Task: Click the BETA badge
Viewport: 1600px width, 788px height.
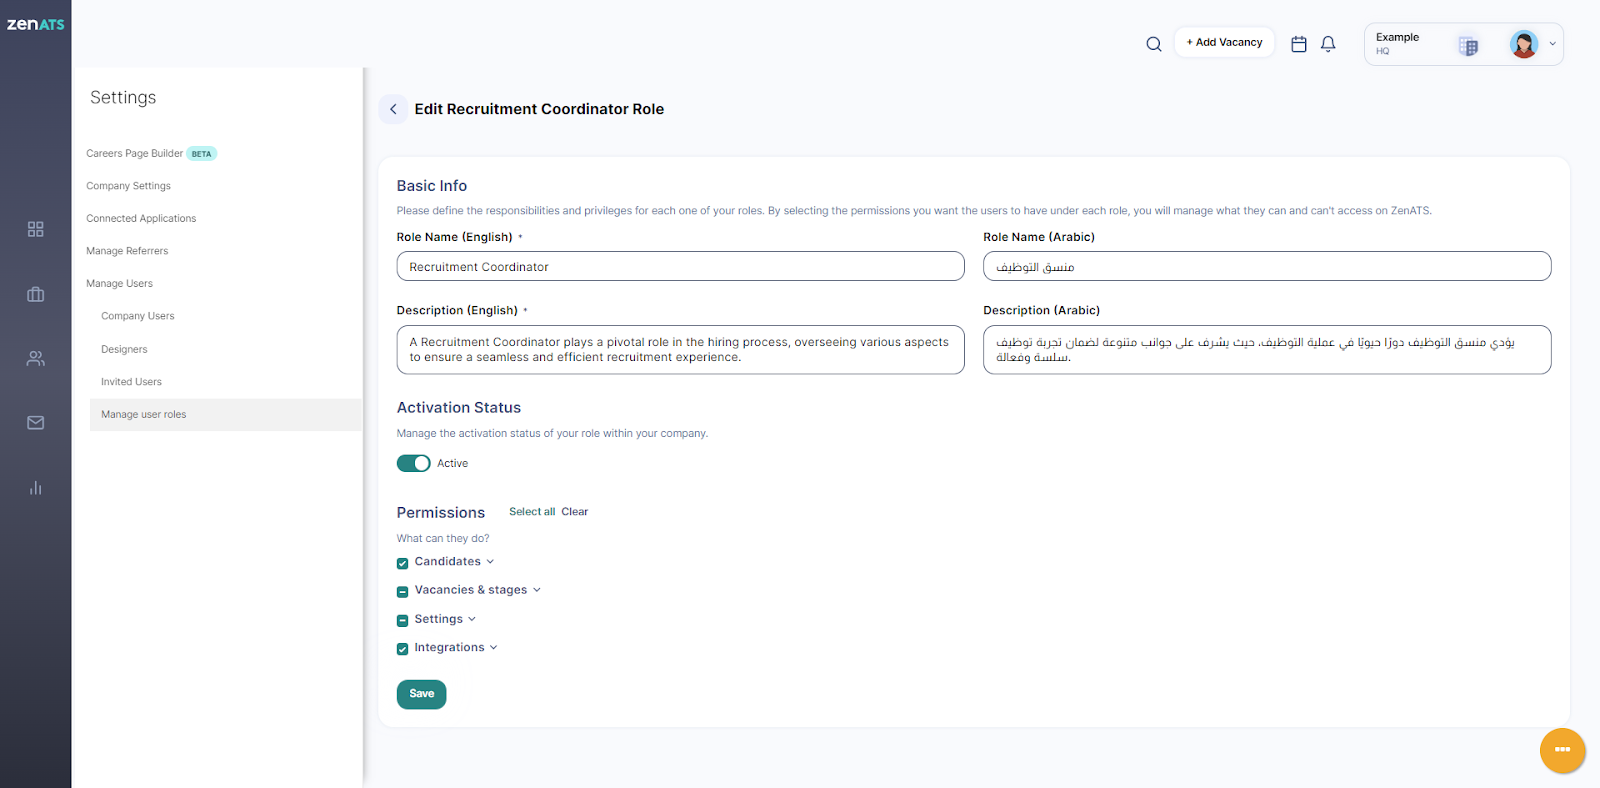Action: click(x=202, y=154)
